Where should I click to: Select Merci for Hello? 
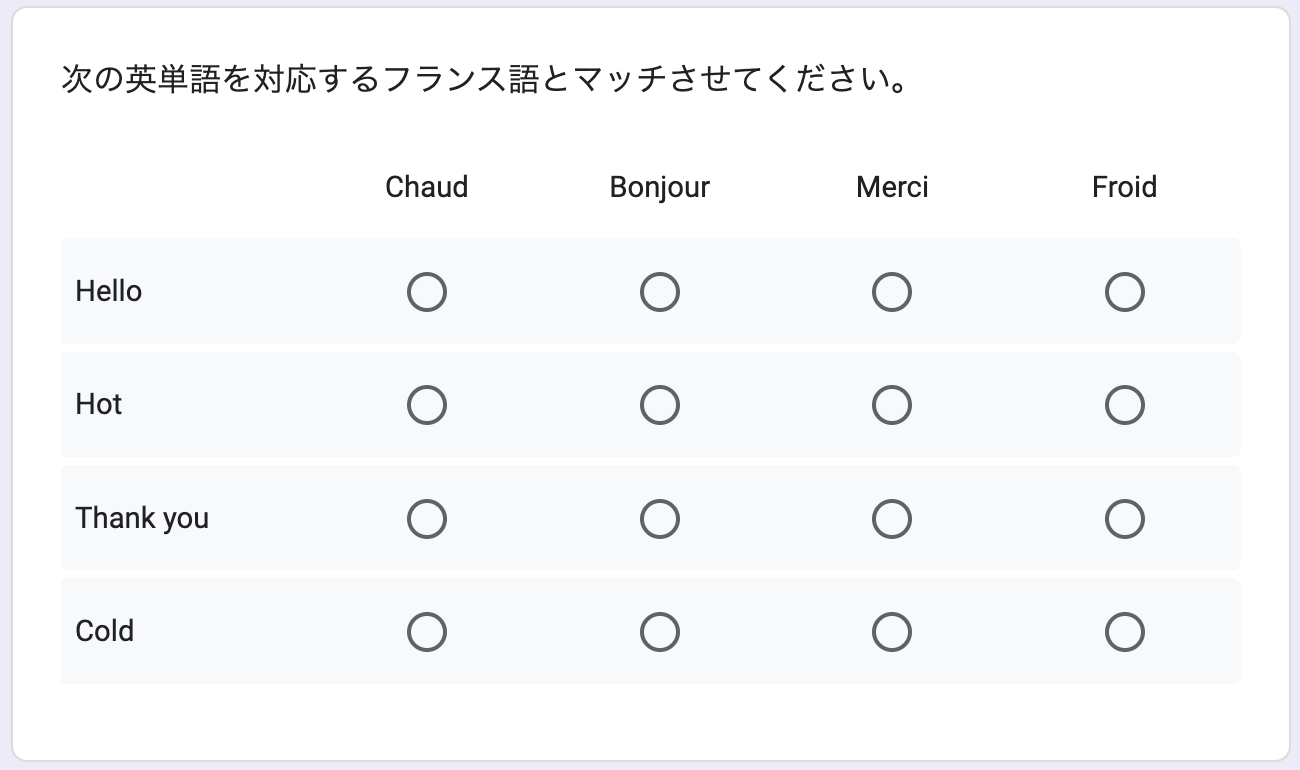coord(892,292)
